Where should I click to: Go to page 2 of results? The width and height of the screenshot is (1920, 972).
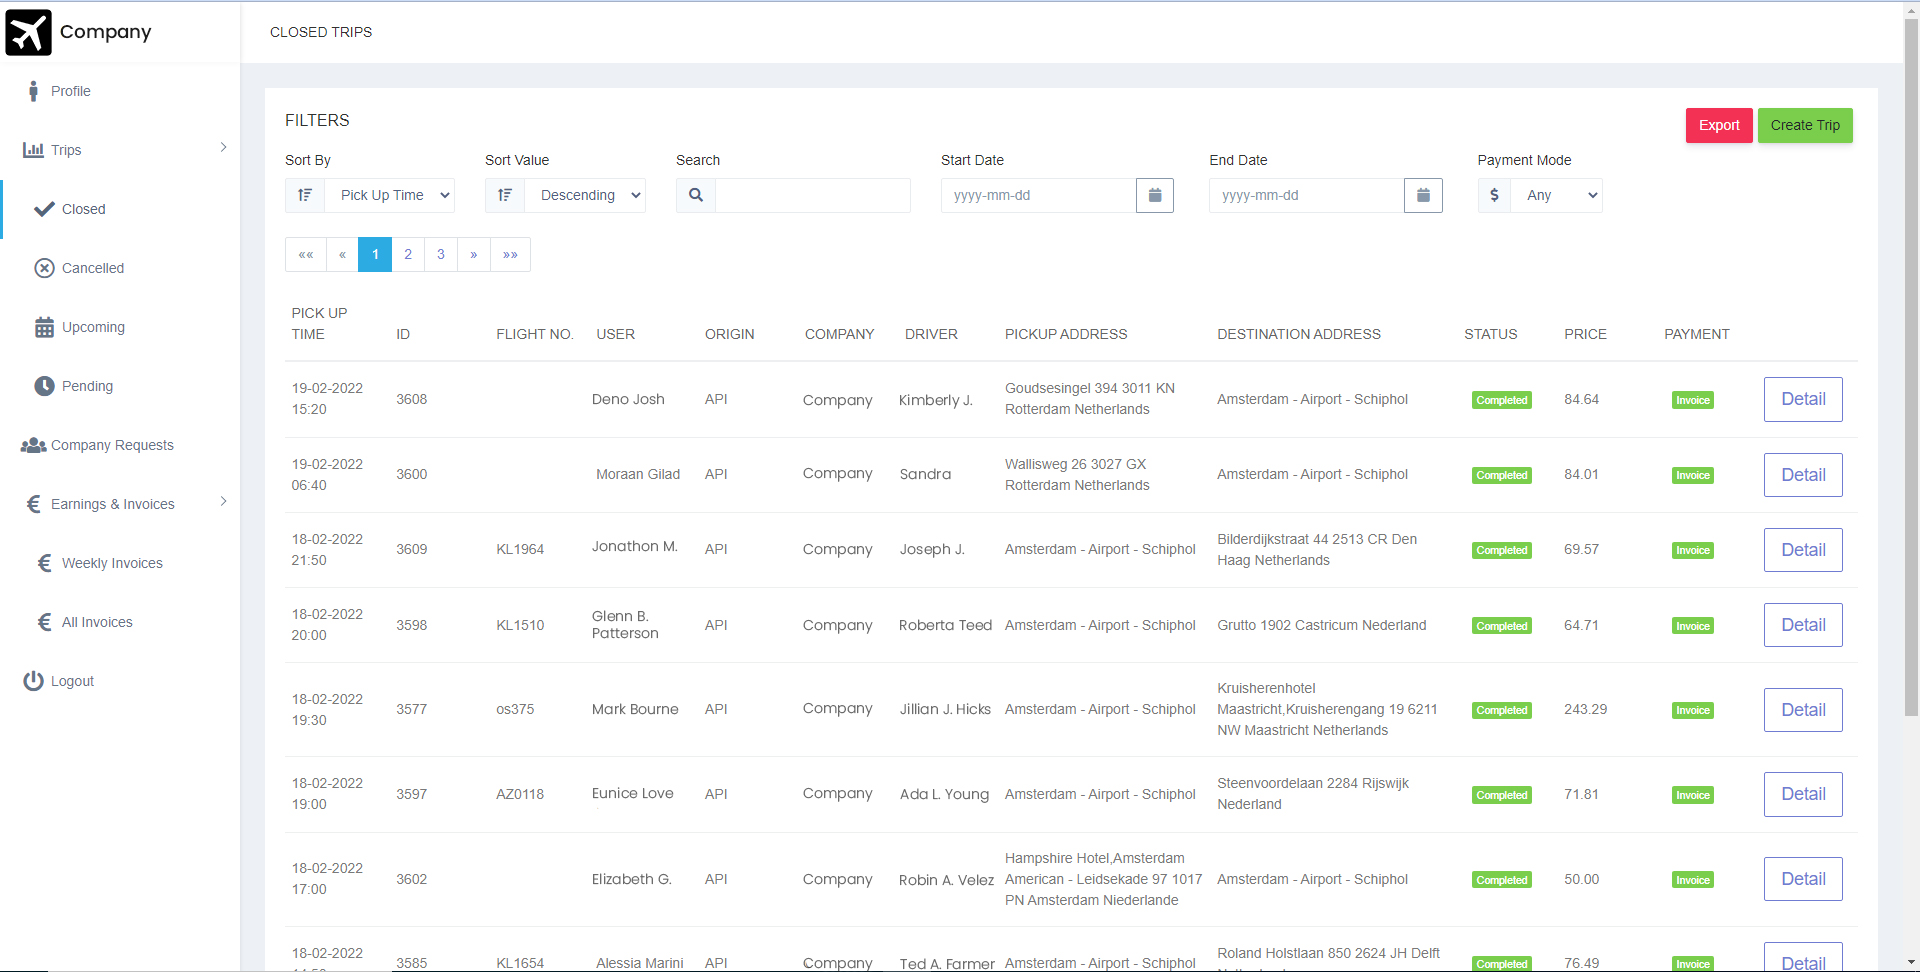pos(408,255)
